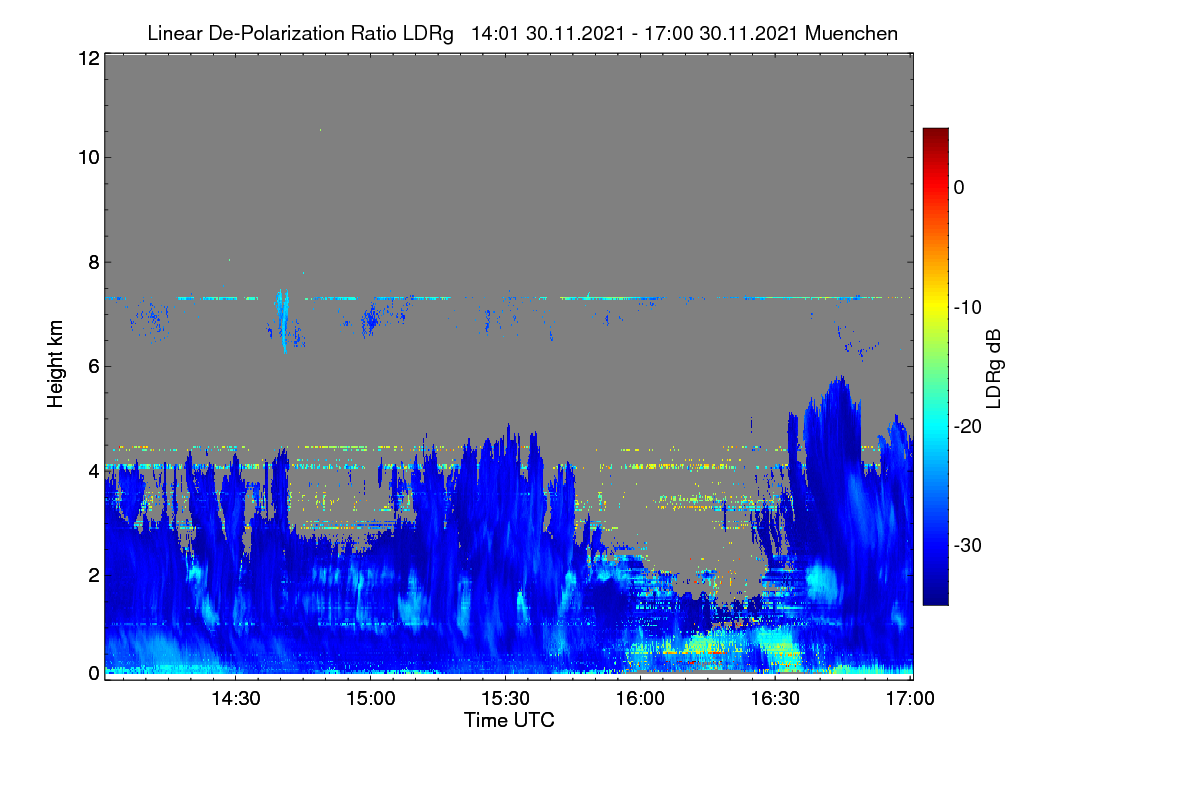This screenshot has width=1200, height=800.
Task: Click the cyan vertical streak near 14:40 at 7 km
Action: pyautogui.click(x=282, y=320)
